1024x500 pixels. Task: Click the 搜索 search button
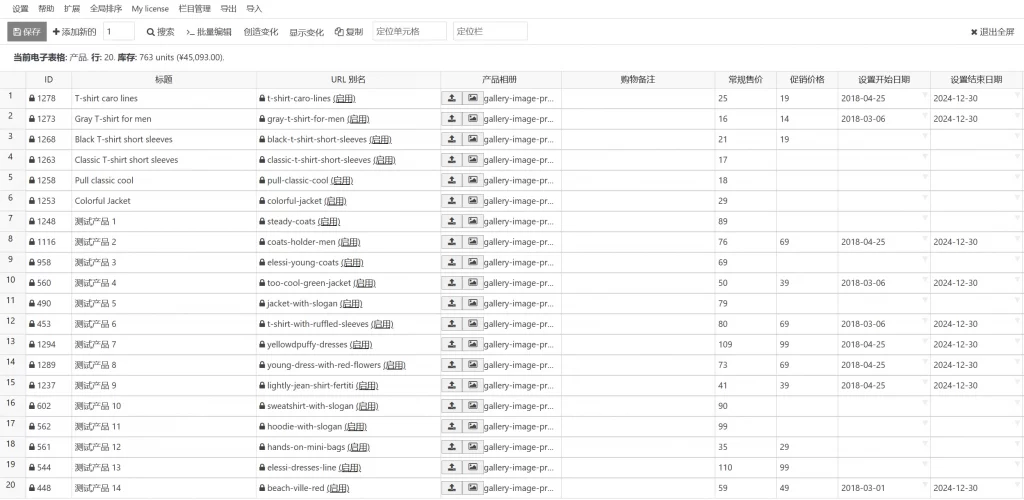(x=160, y=32)
